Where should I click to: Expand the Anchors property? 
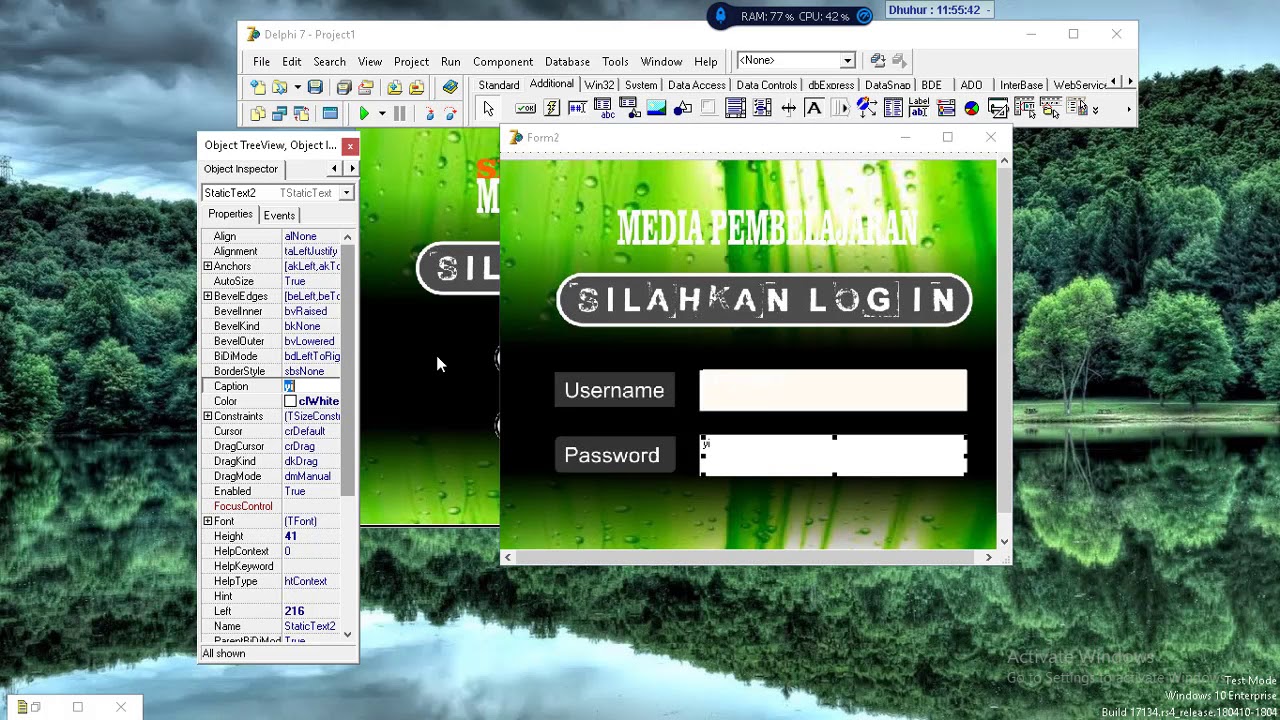point(208,266)
